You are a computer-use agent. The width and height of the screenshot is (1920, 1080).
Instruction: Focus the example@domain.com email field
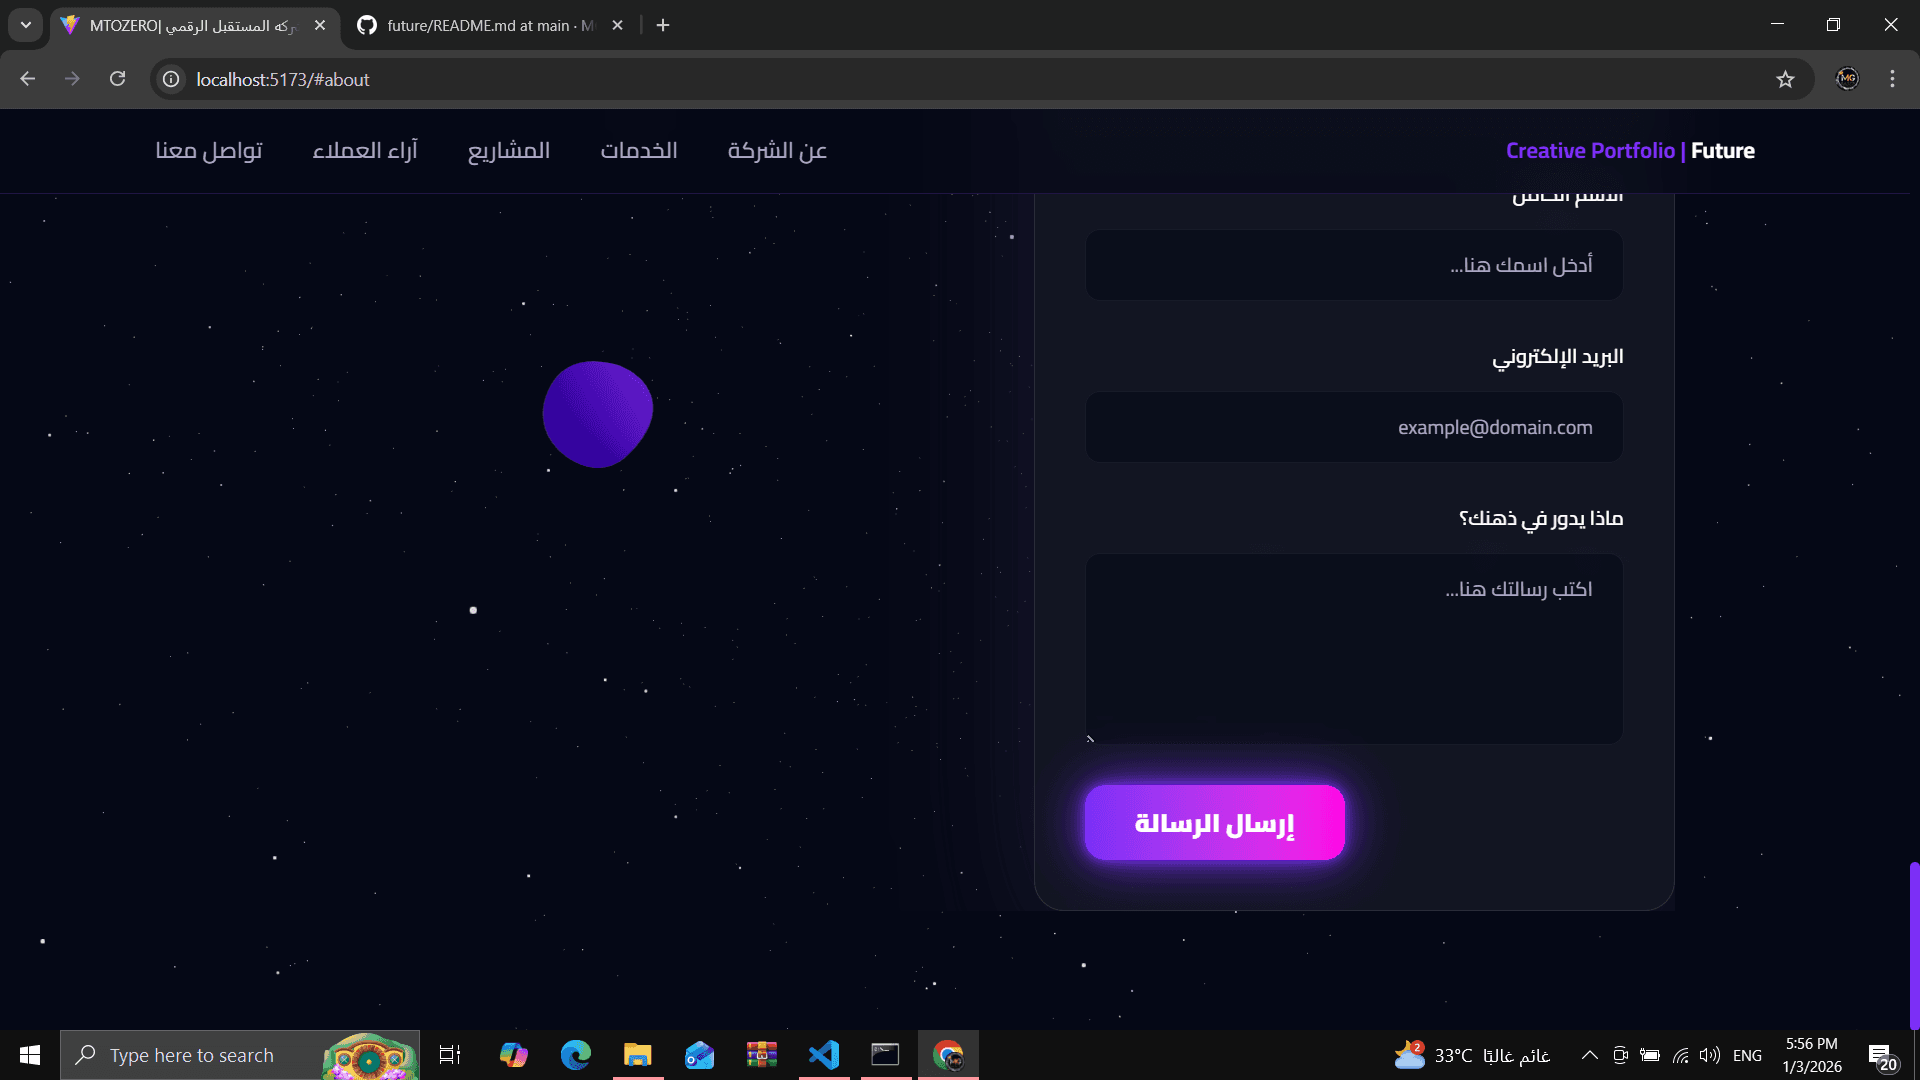pos(1354,427)
